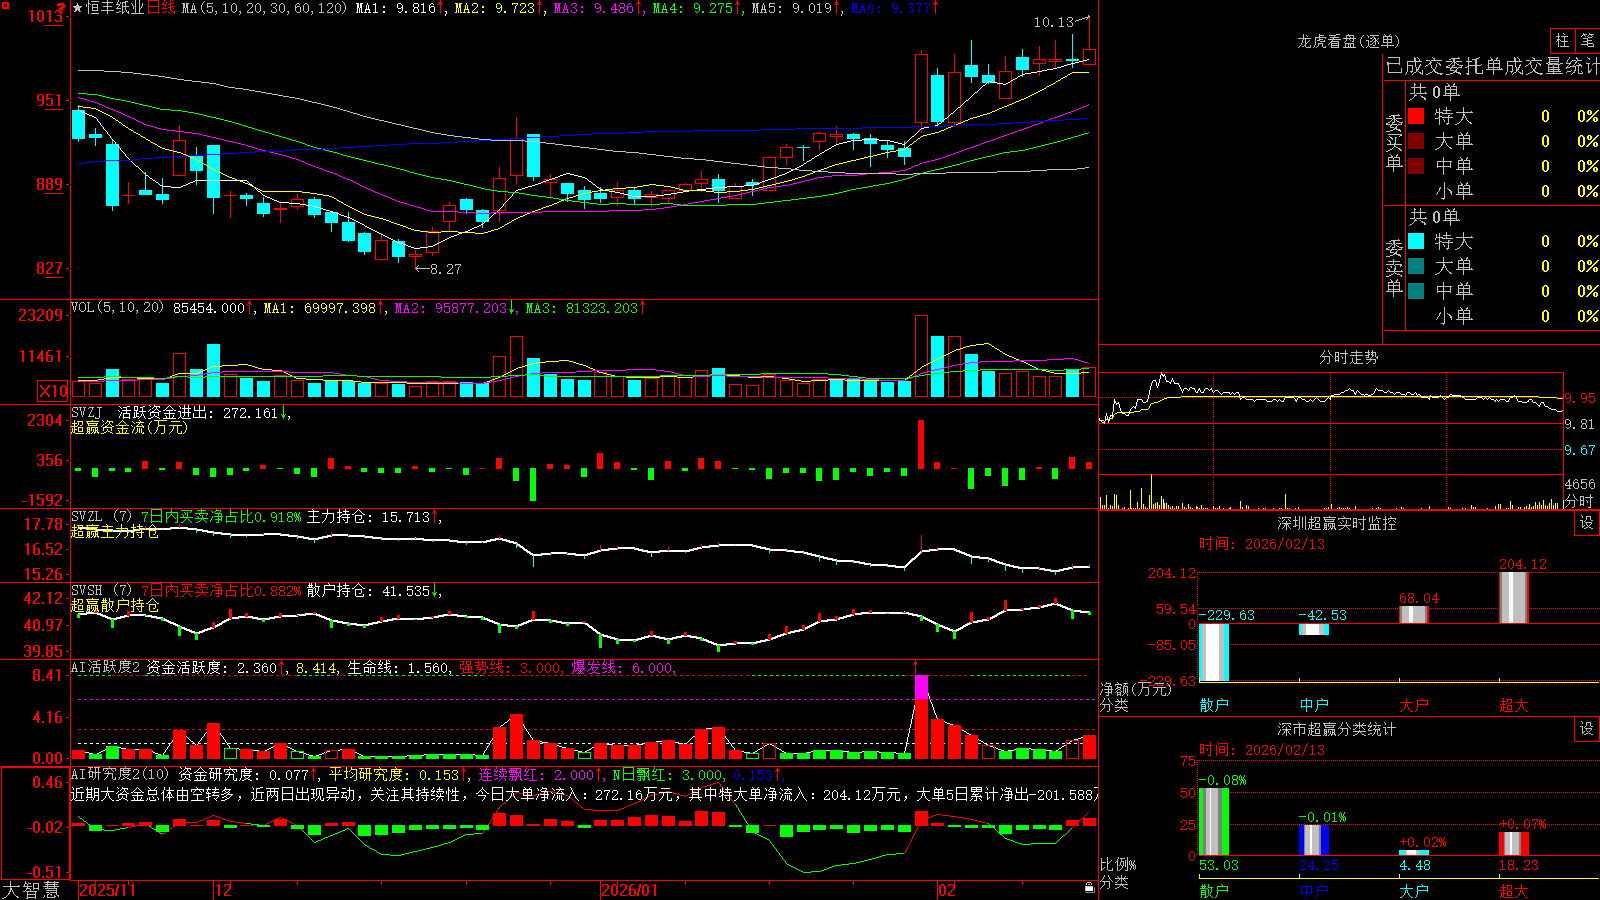Click the bright red 特大 buy-order swatch
1600x900 pixels.
coord(1416,116)
